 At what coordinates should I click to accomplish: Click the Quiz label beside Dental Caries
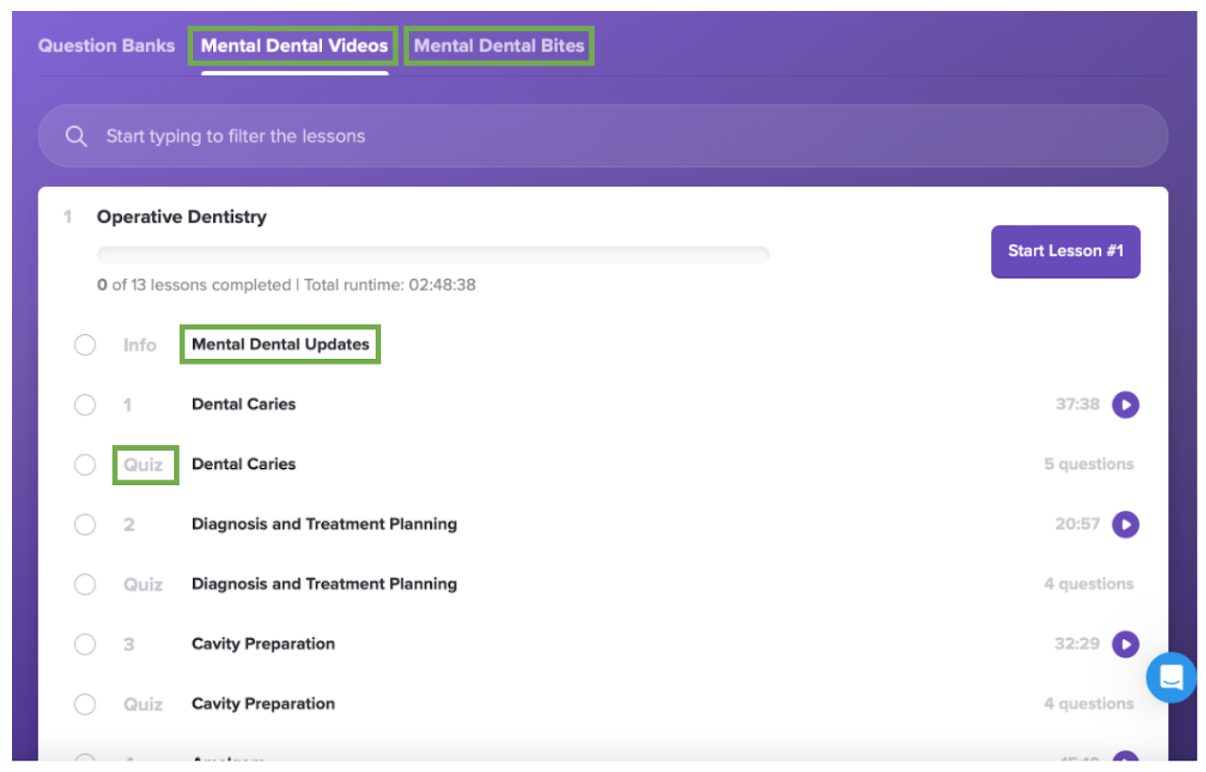pyautogui.click(x=143, y=465)
